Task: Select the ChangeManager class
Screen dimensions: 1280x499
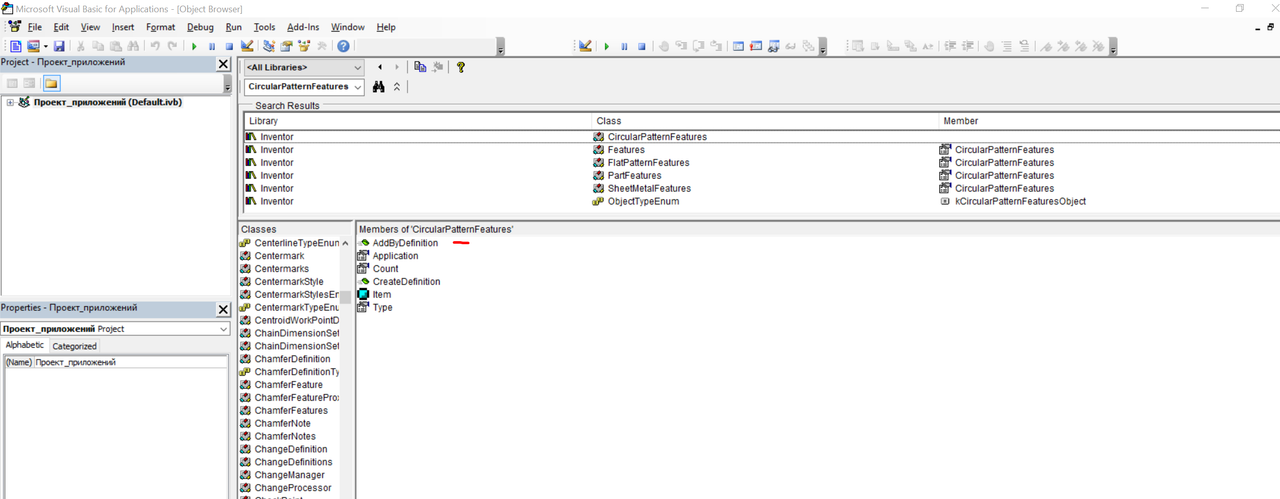Action: [x=289, y=475]
